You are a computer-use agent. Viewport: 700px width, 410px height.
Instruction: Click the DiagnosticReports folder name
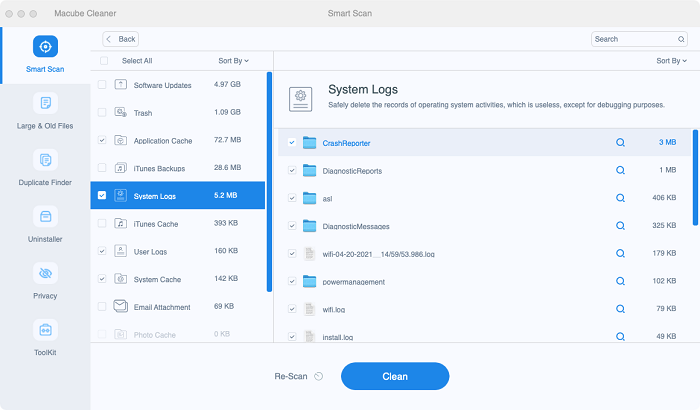pos(352,171)
